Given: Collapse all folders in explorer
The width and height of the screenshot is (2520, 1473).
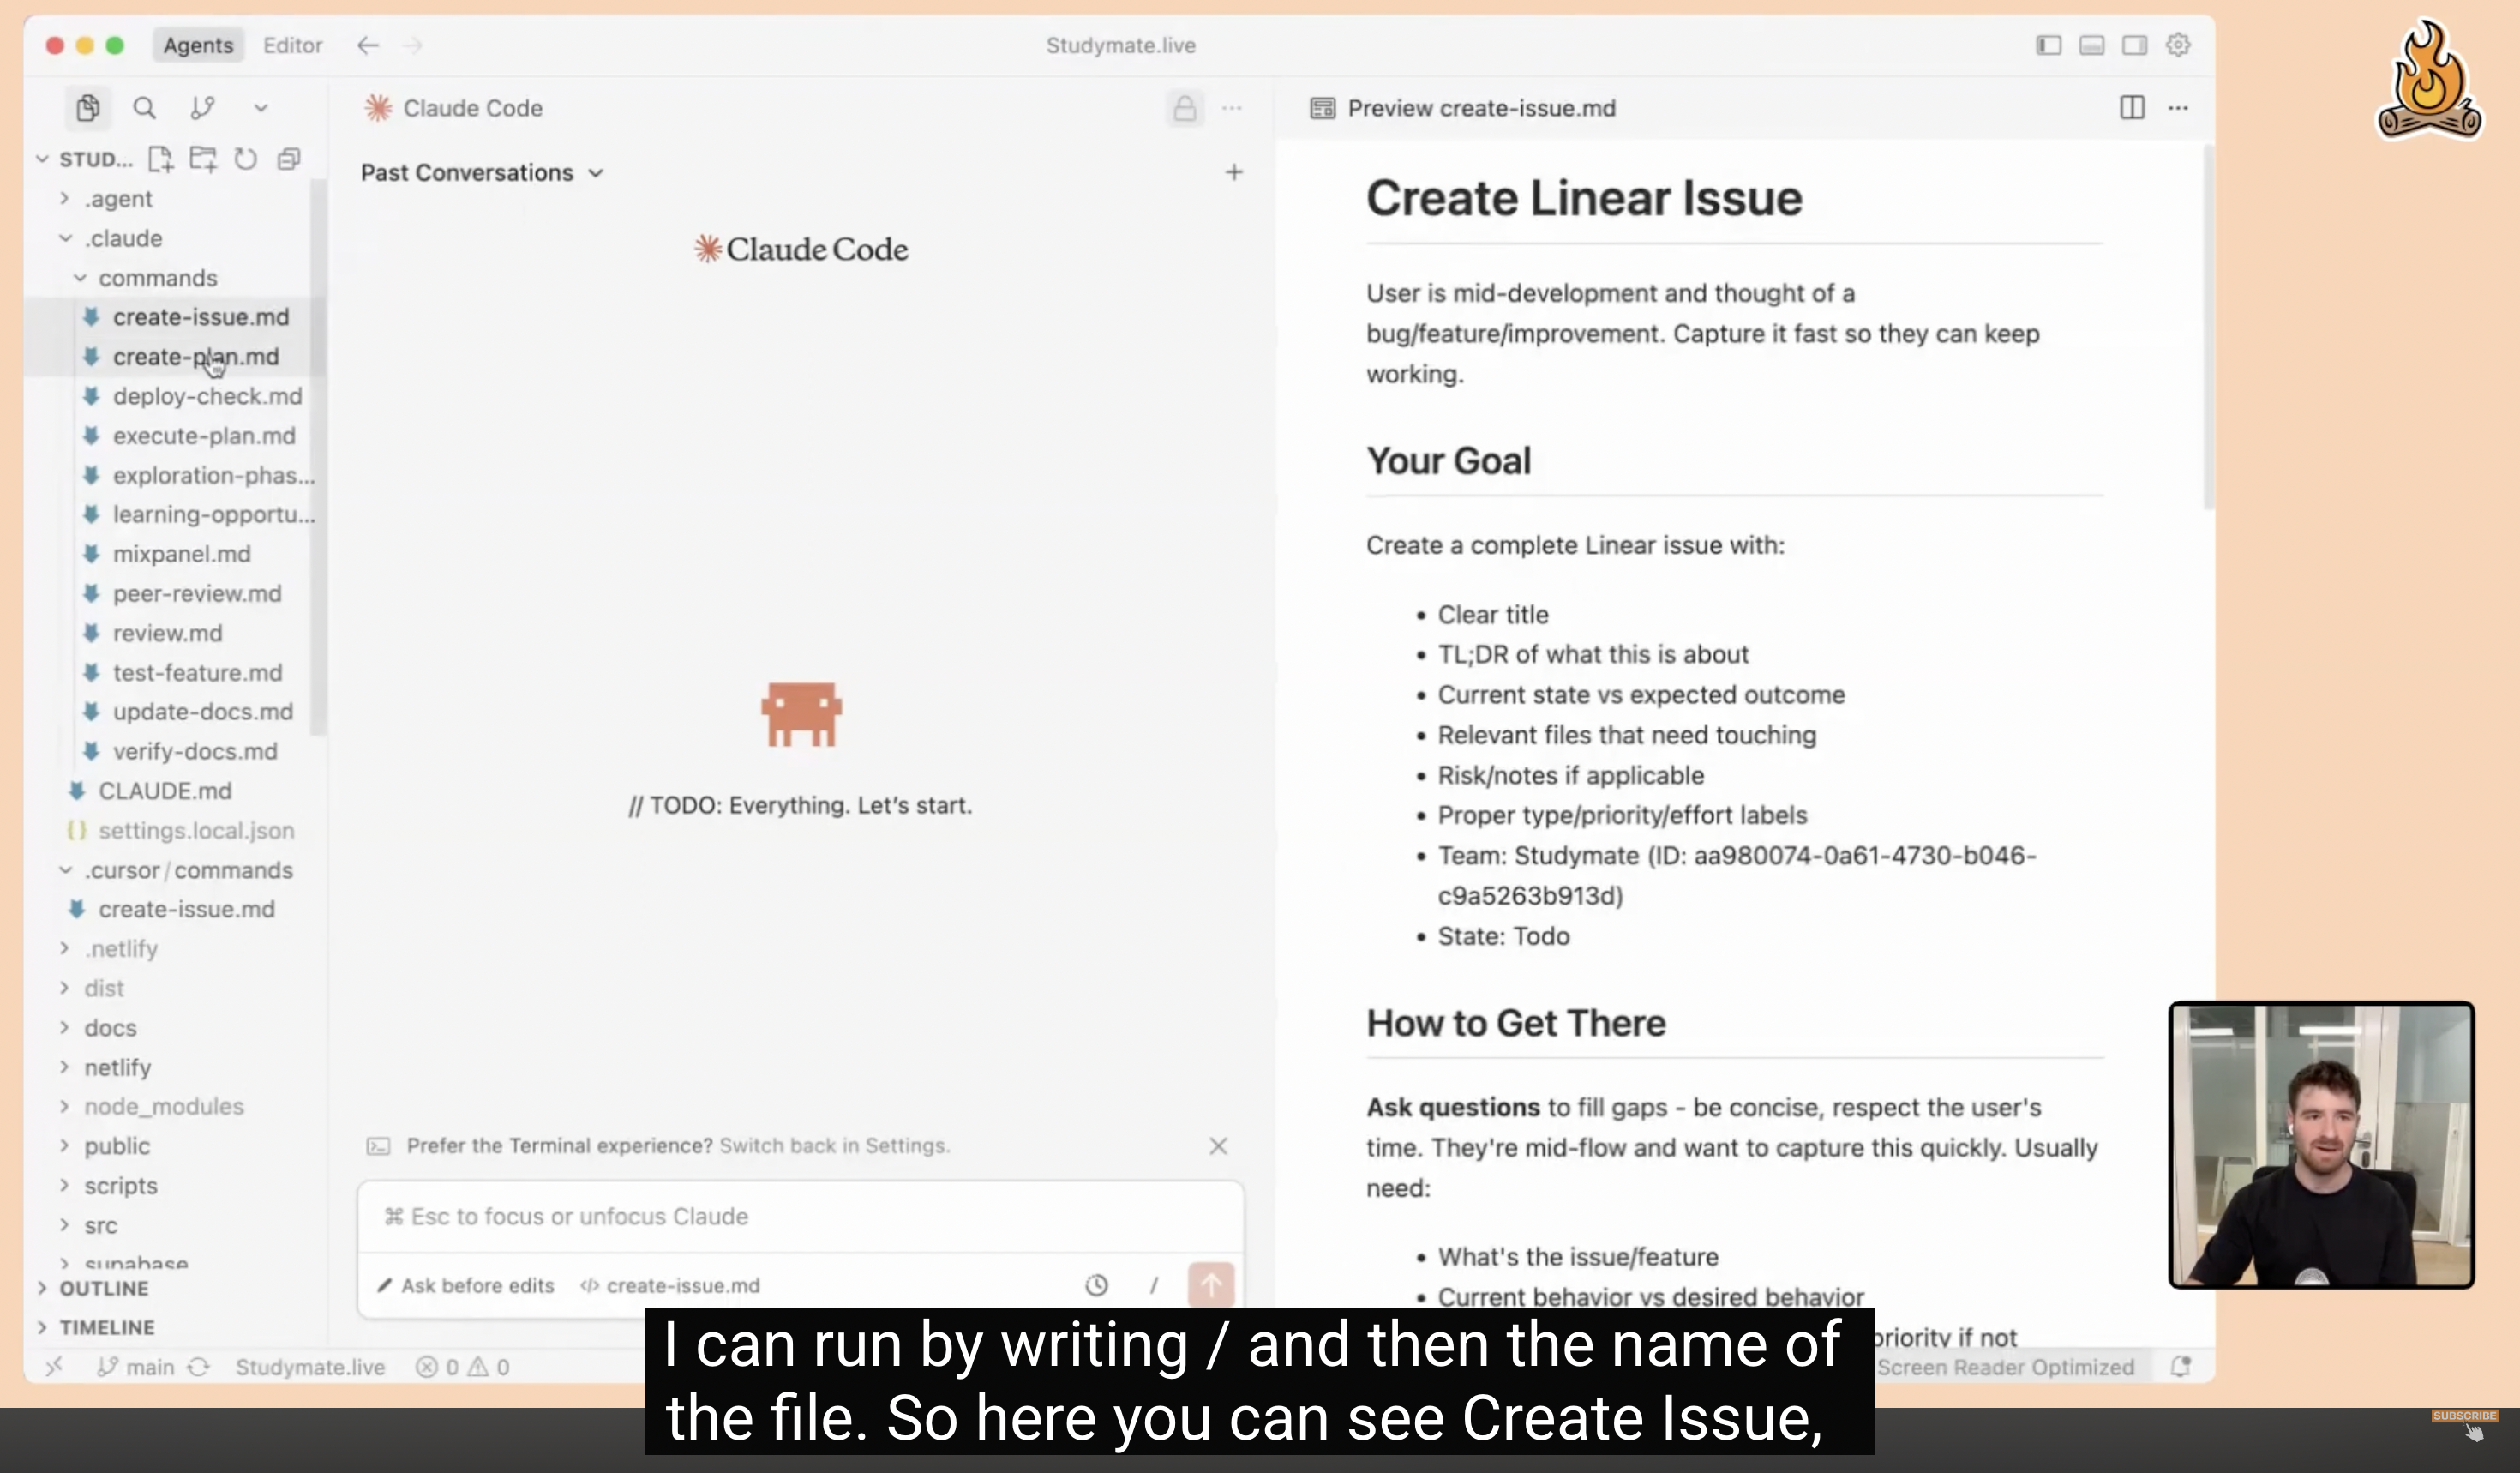Looking at the screenshot, I should 289,159.
